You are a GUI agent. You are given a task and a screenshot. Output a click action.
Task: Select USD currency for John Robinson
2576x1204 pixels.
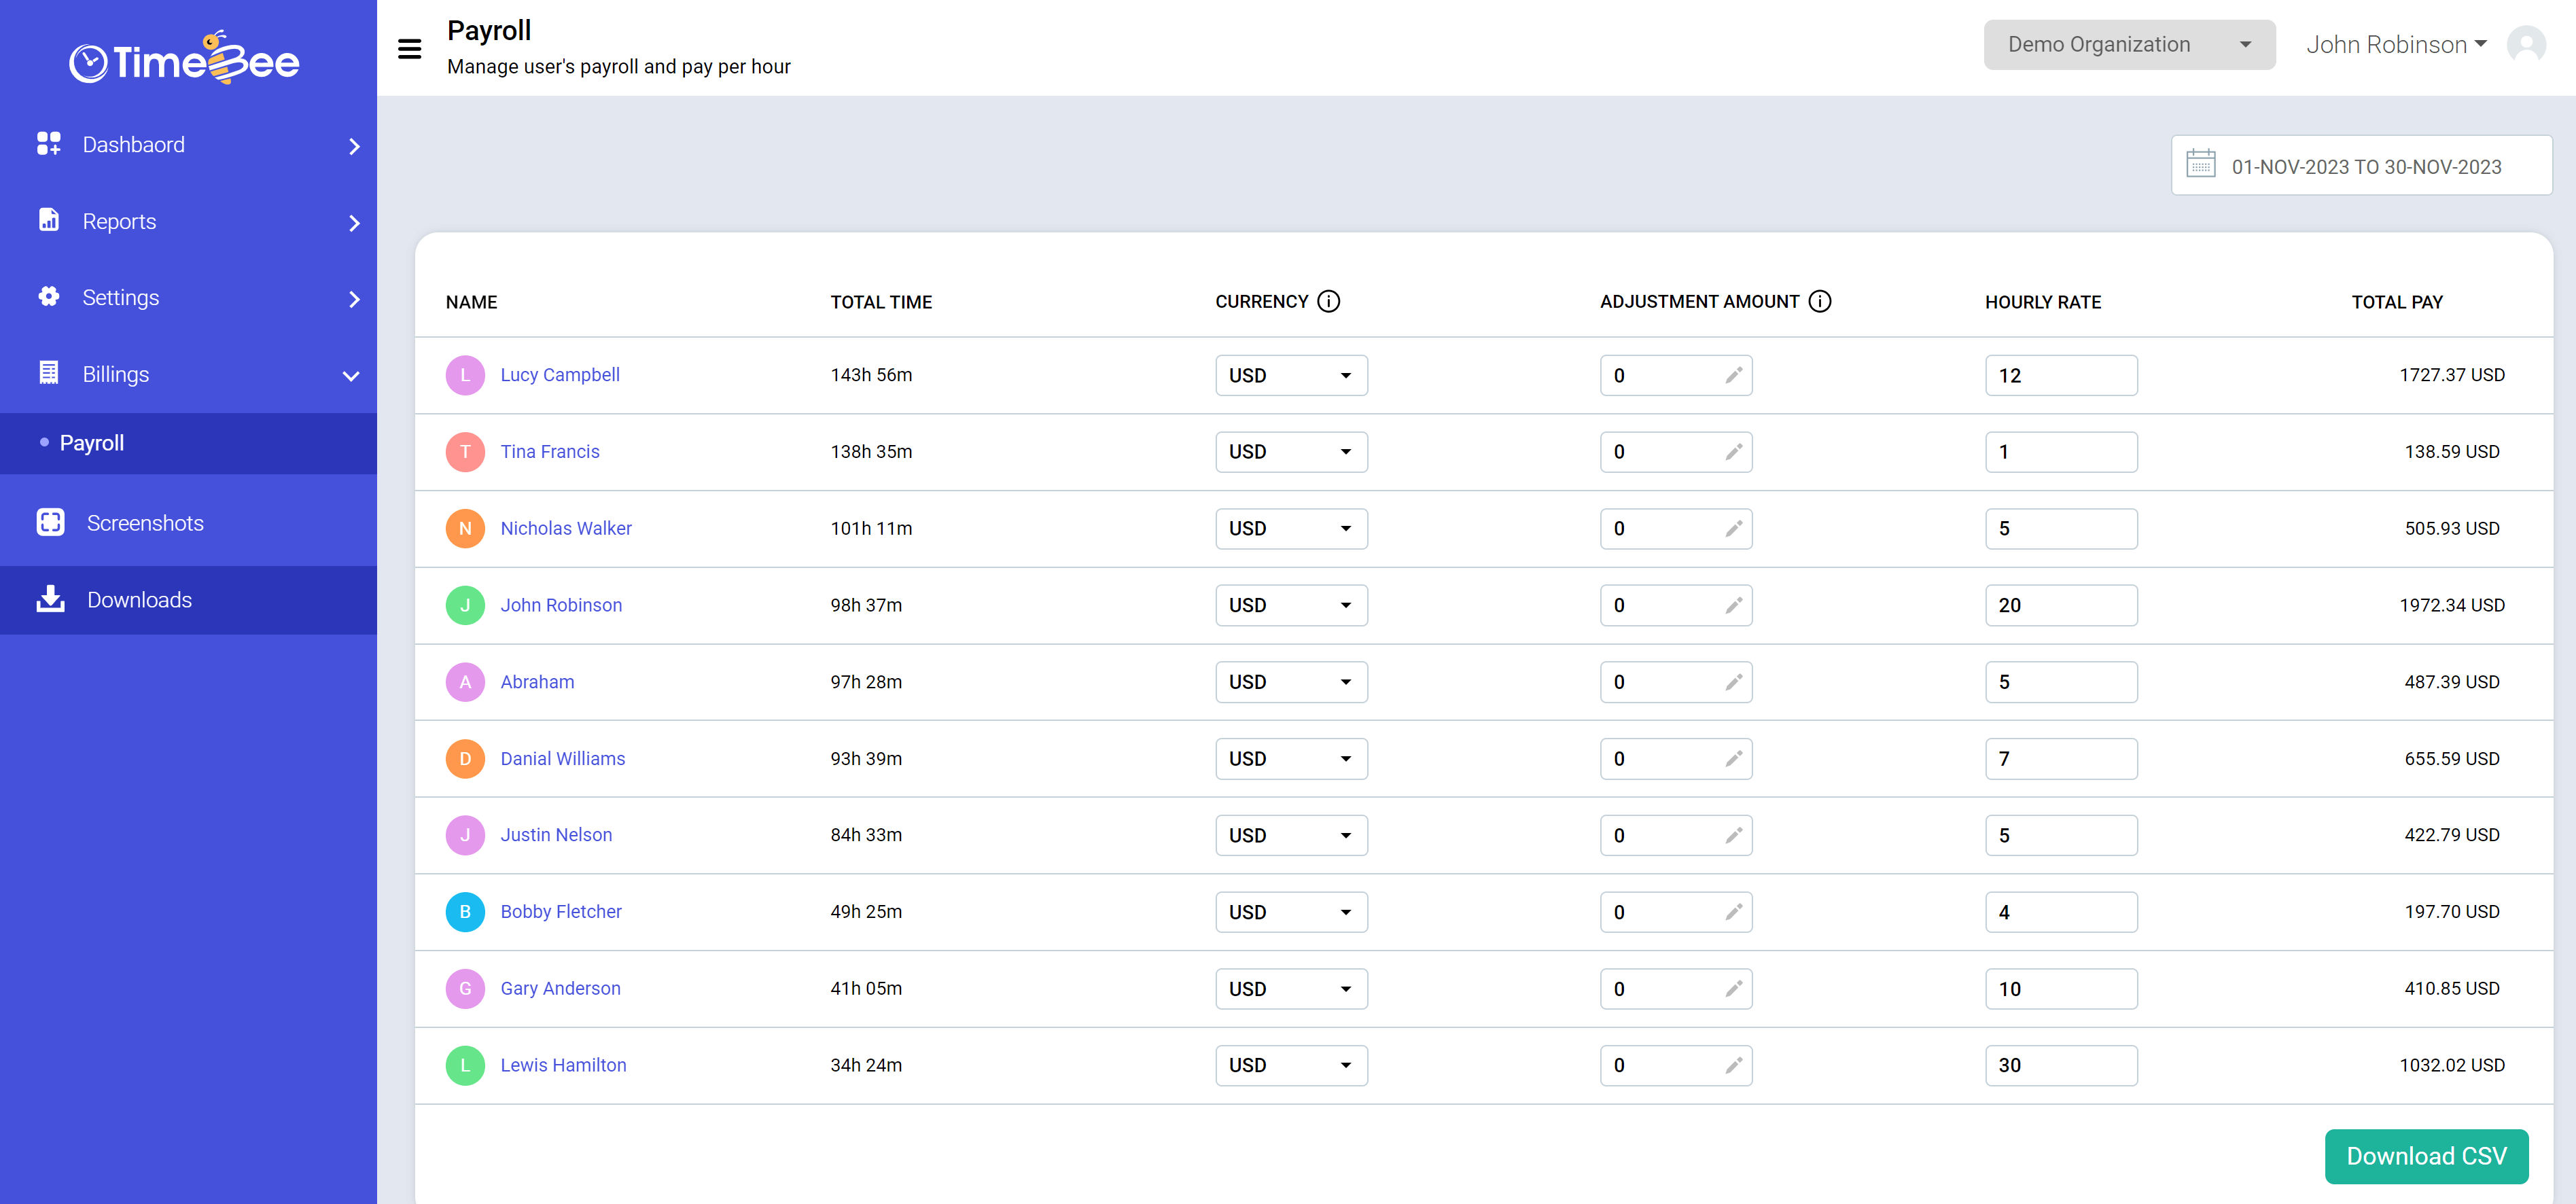coord(1290,605)
